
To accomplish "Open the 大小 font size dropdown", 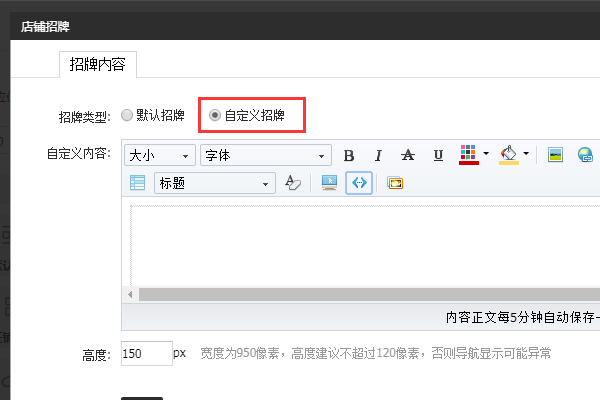I will pyautogui.click(x=160, y=155).
